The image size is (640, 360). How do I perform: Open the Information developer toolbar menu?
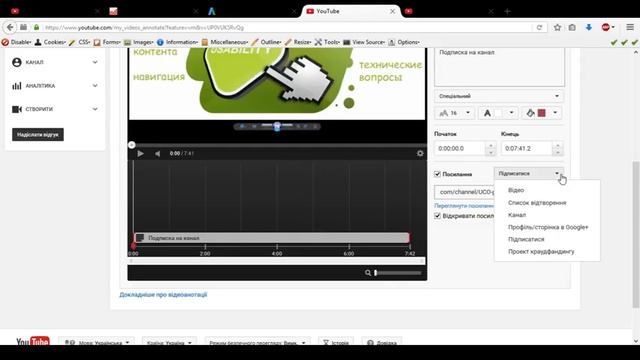coord(177,42)
